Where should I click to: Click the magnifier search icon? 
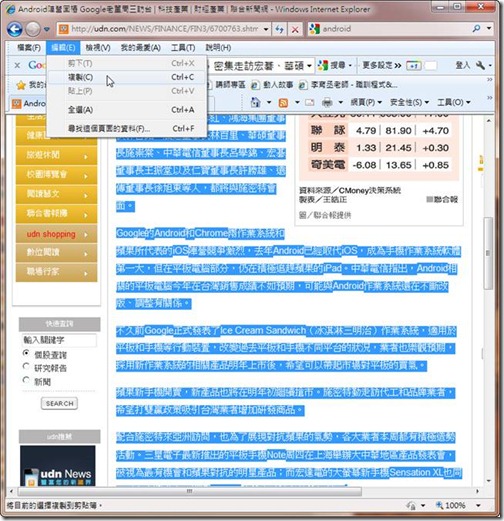click(x=477, y=29)
